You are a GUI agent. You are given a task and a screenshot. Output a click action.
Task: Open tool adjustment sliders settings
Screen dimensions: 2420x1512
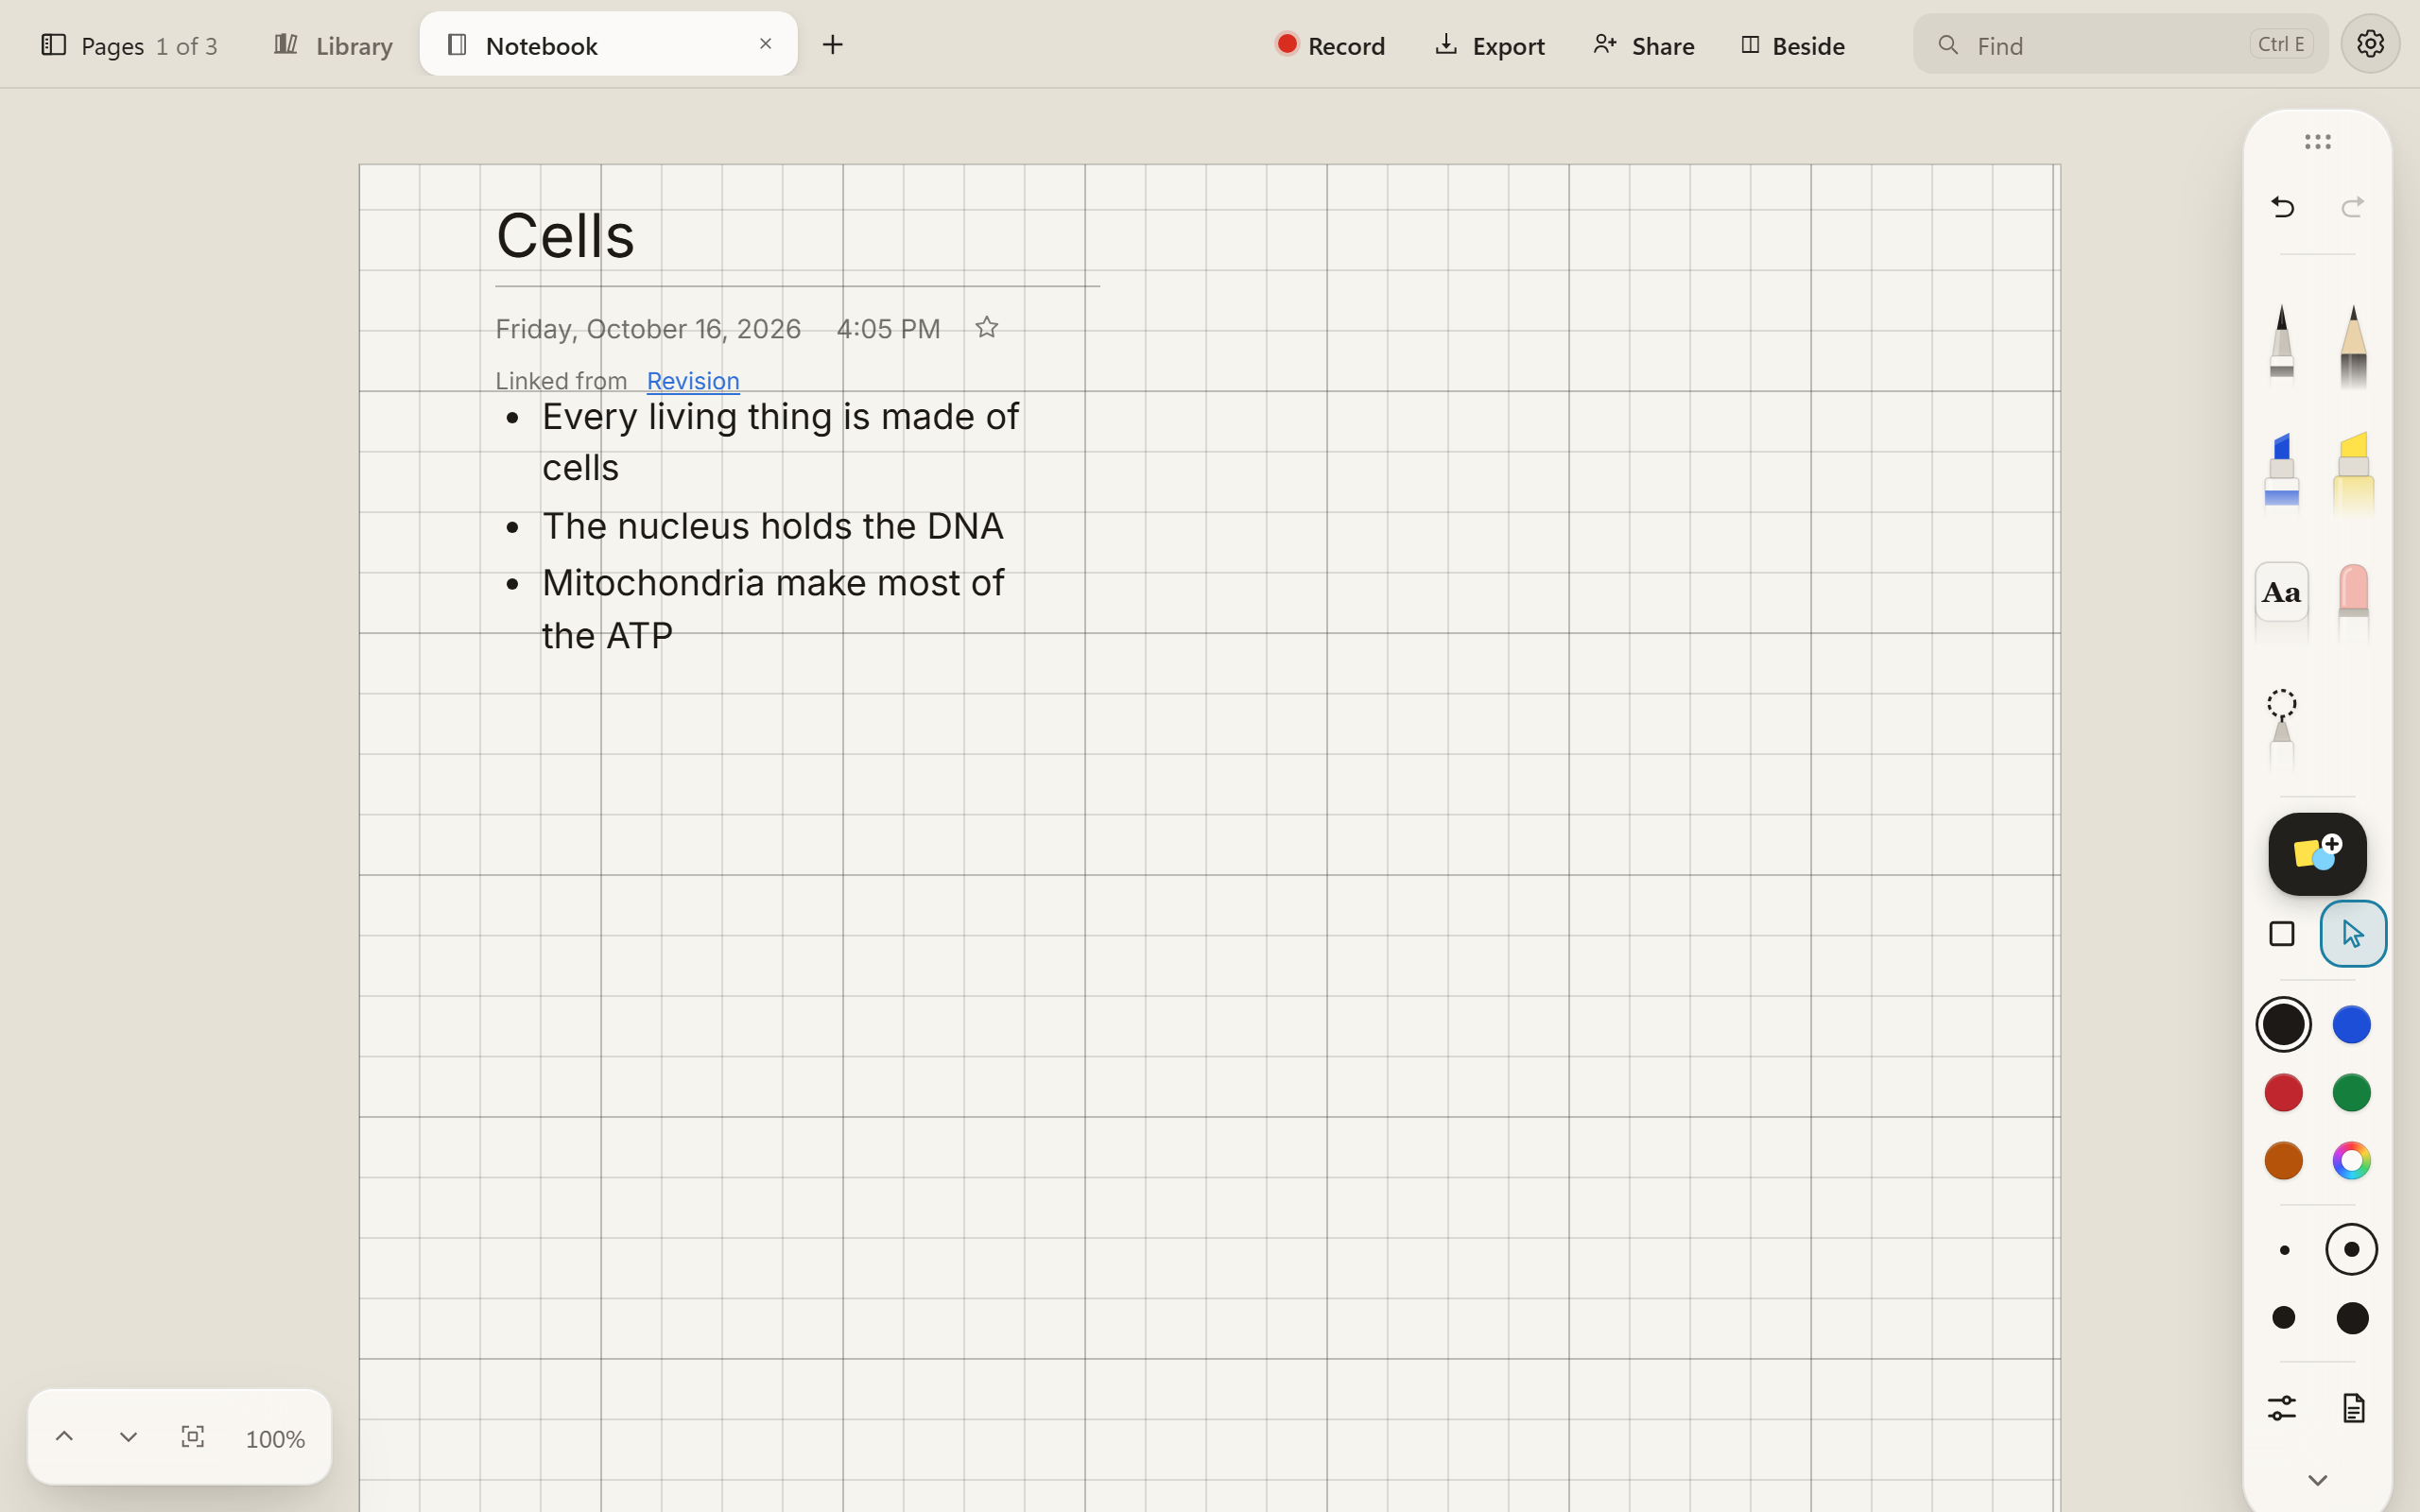[2282, 1408]
